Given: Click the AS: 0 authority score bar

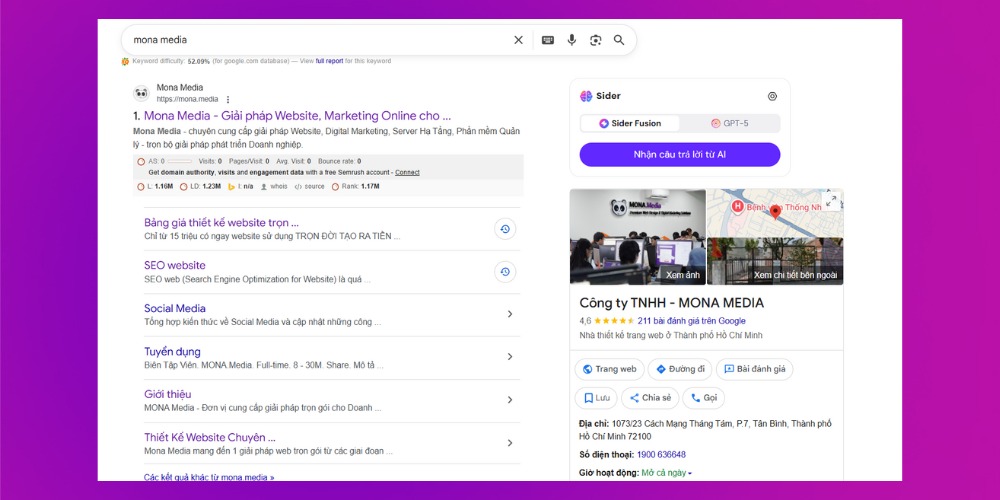Looking at the screenshot, I should point(165,161).
